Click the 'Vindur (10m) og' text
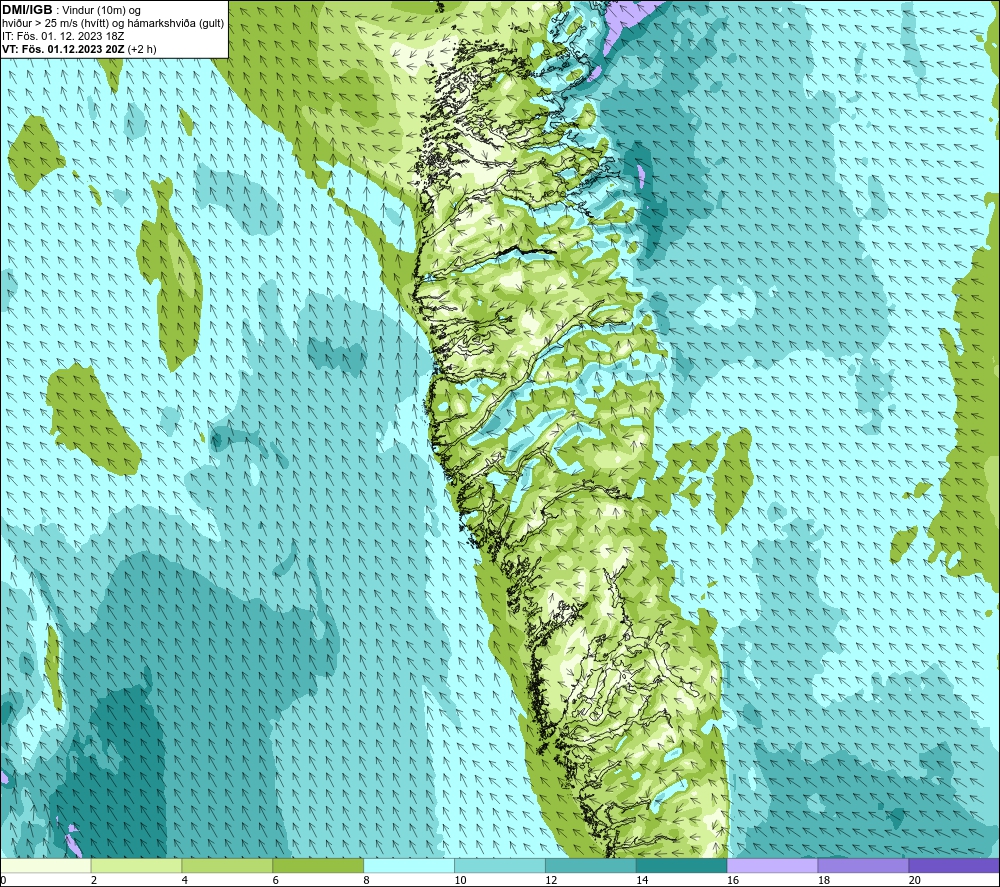 tap(103, 10)
